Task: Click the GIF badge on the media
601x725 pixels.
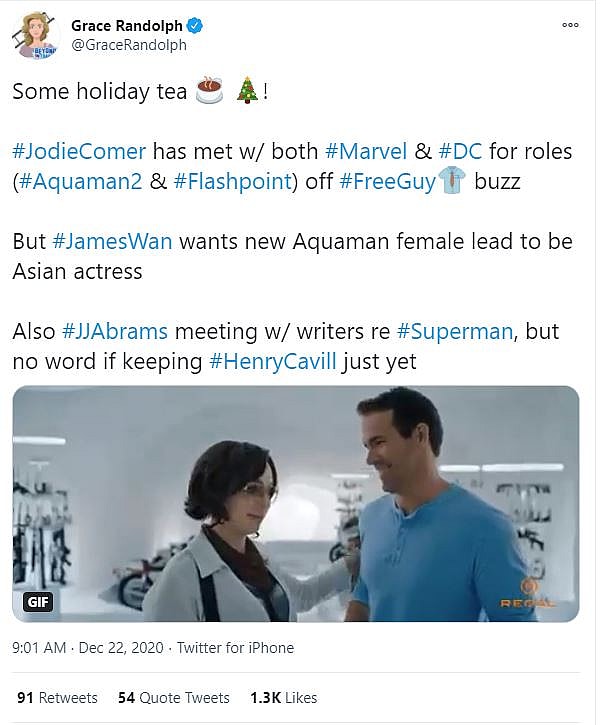Action: point(37,603)
